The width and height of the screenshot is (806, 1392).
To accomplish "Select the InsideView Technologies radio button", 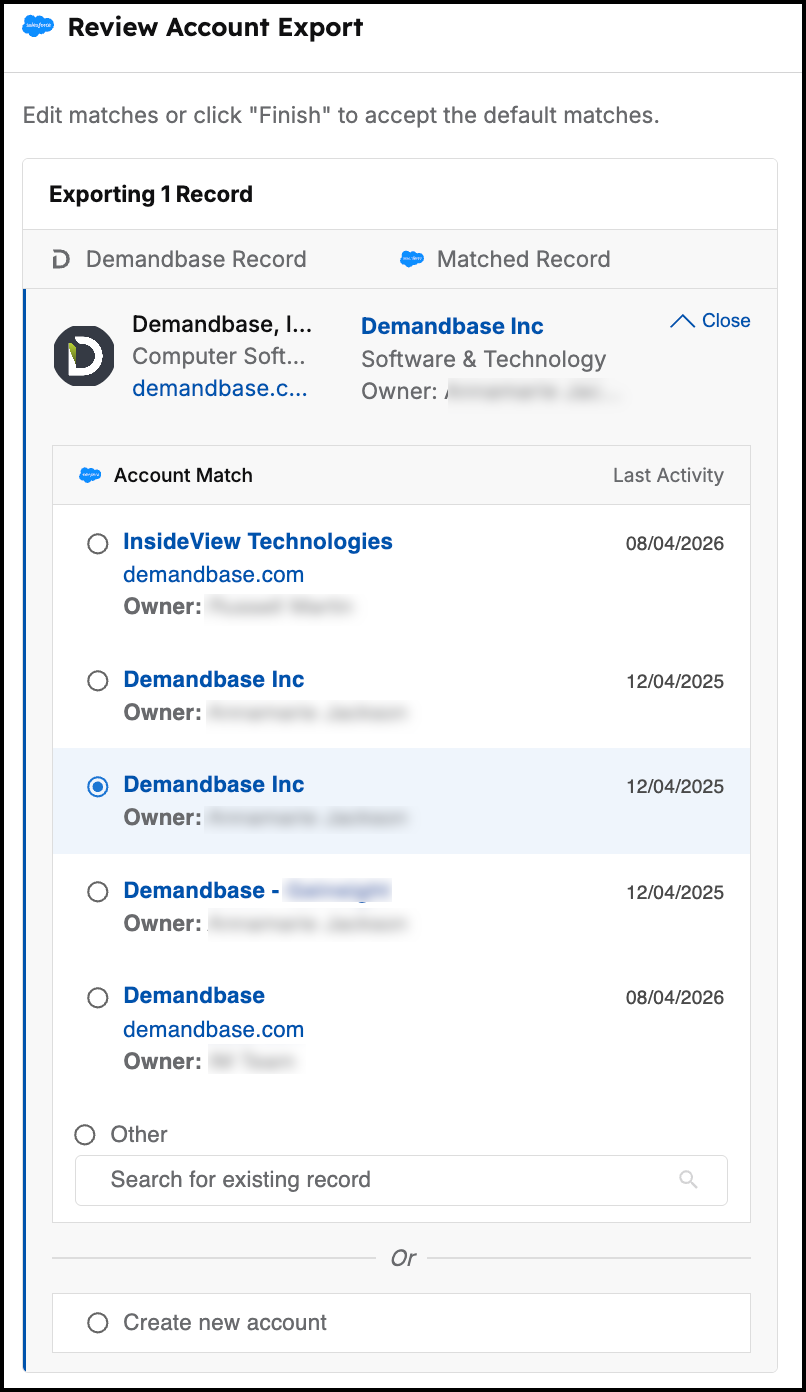I will (98, 544).
